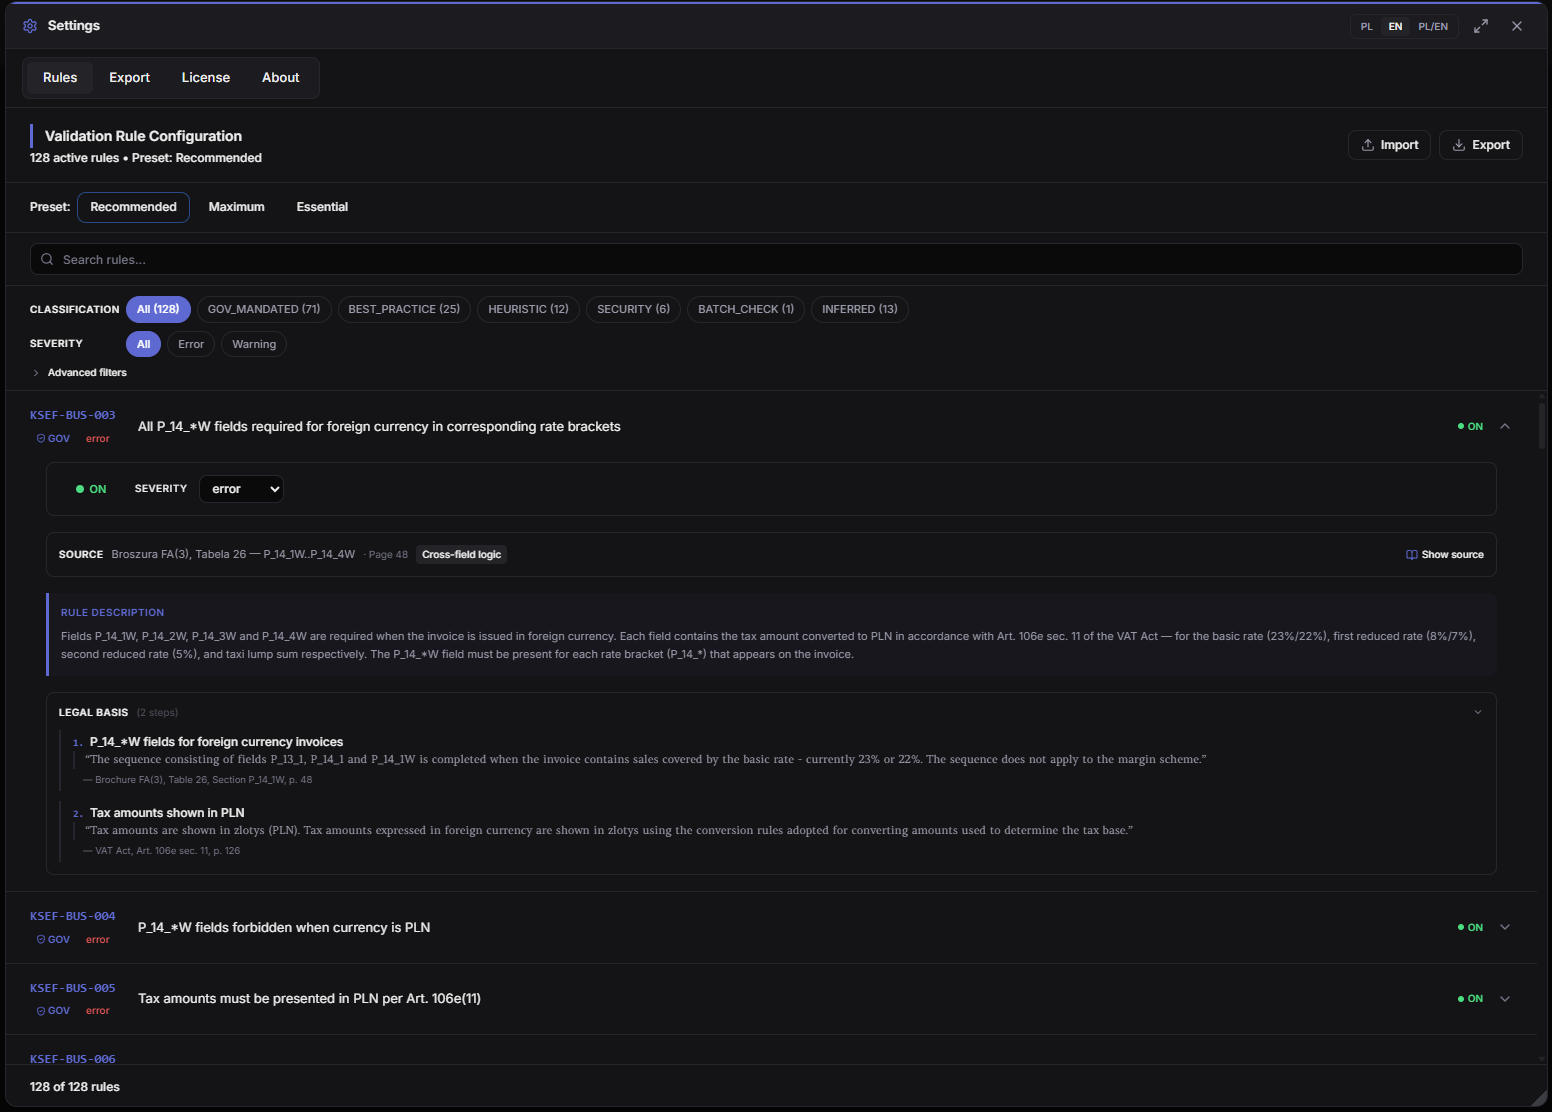Click the book icon beside Show source
Image resolution: width=1552 pixels, height=1112 pixels.
1411,555
